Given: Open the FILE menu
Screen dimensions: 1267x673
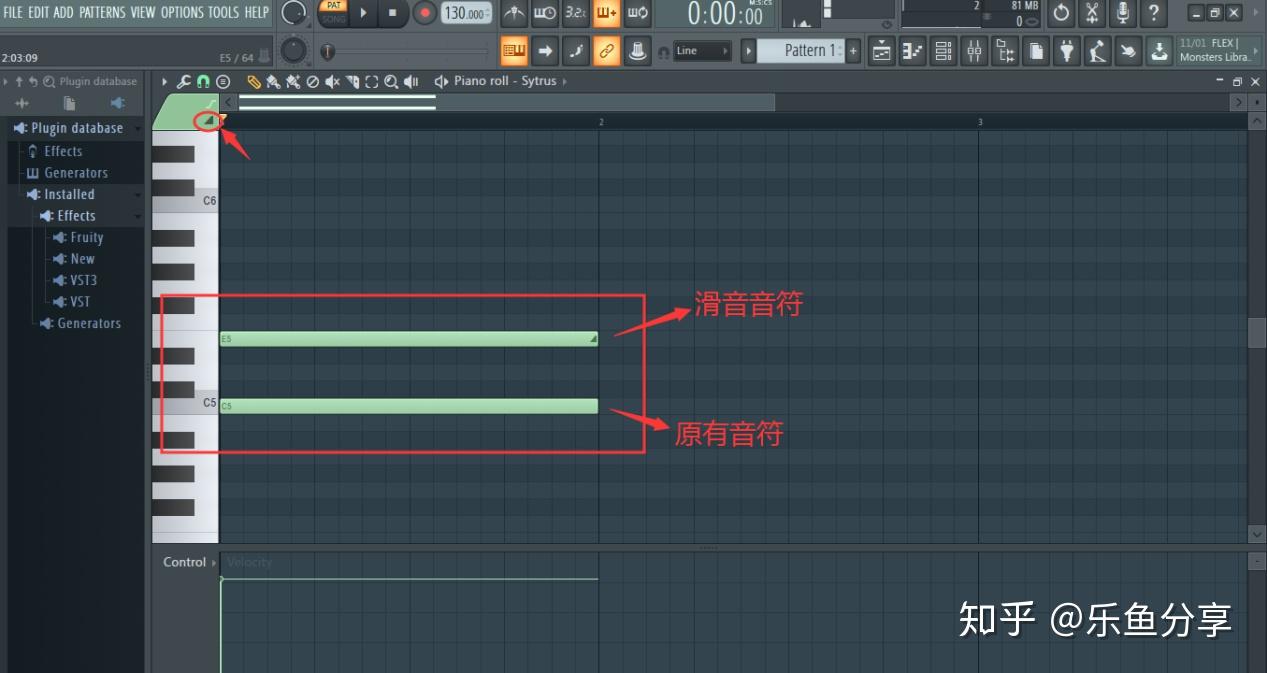Looking at the screenshot, I should (14, 12).
